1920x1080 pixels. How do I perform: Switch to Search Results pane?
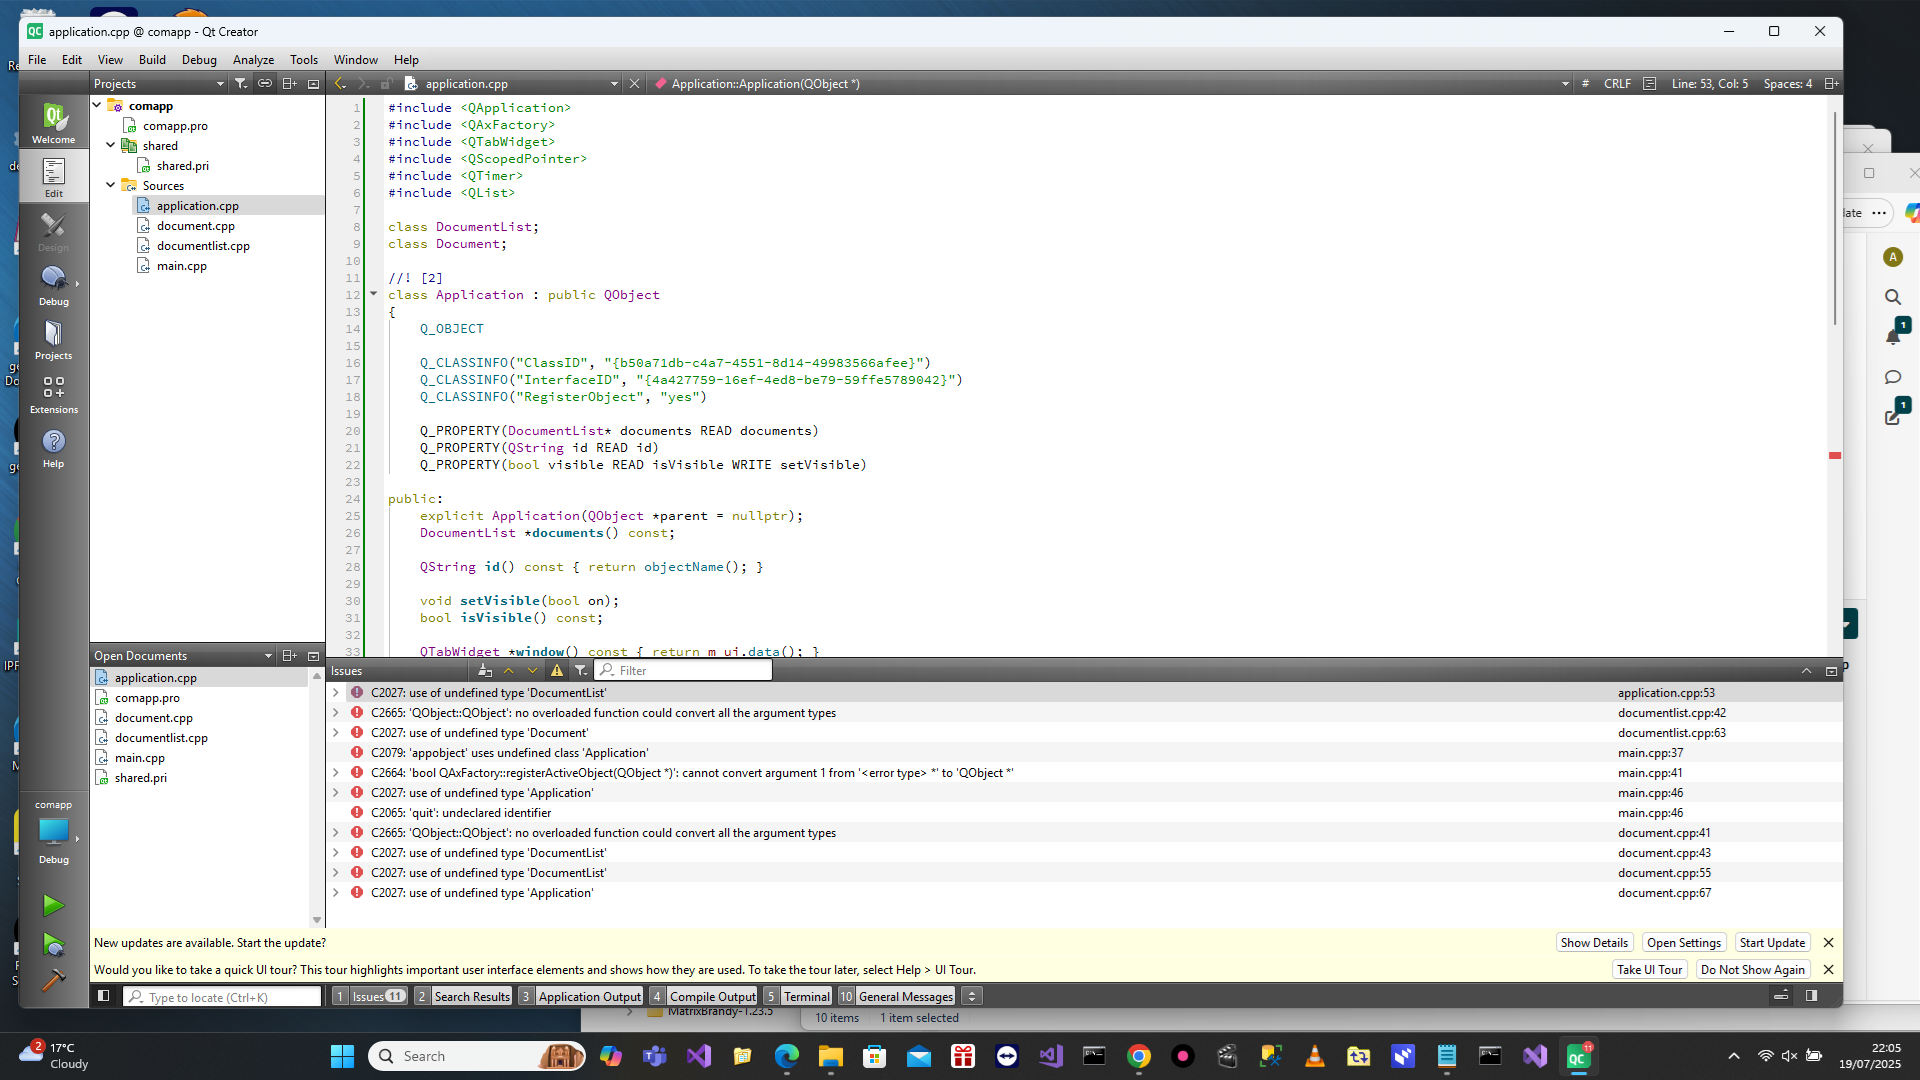tap(463, 997)
